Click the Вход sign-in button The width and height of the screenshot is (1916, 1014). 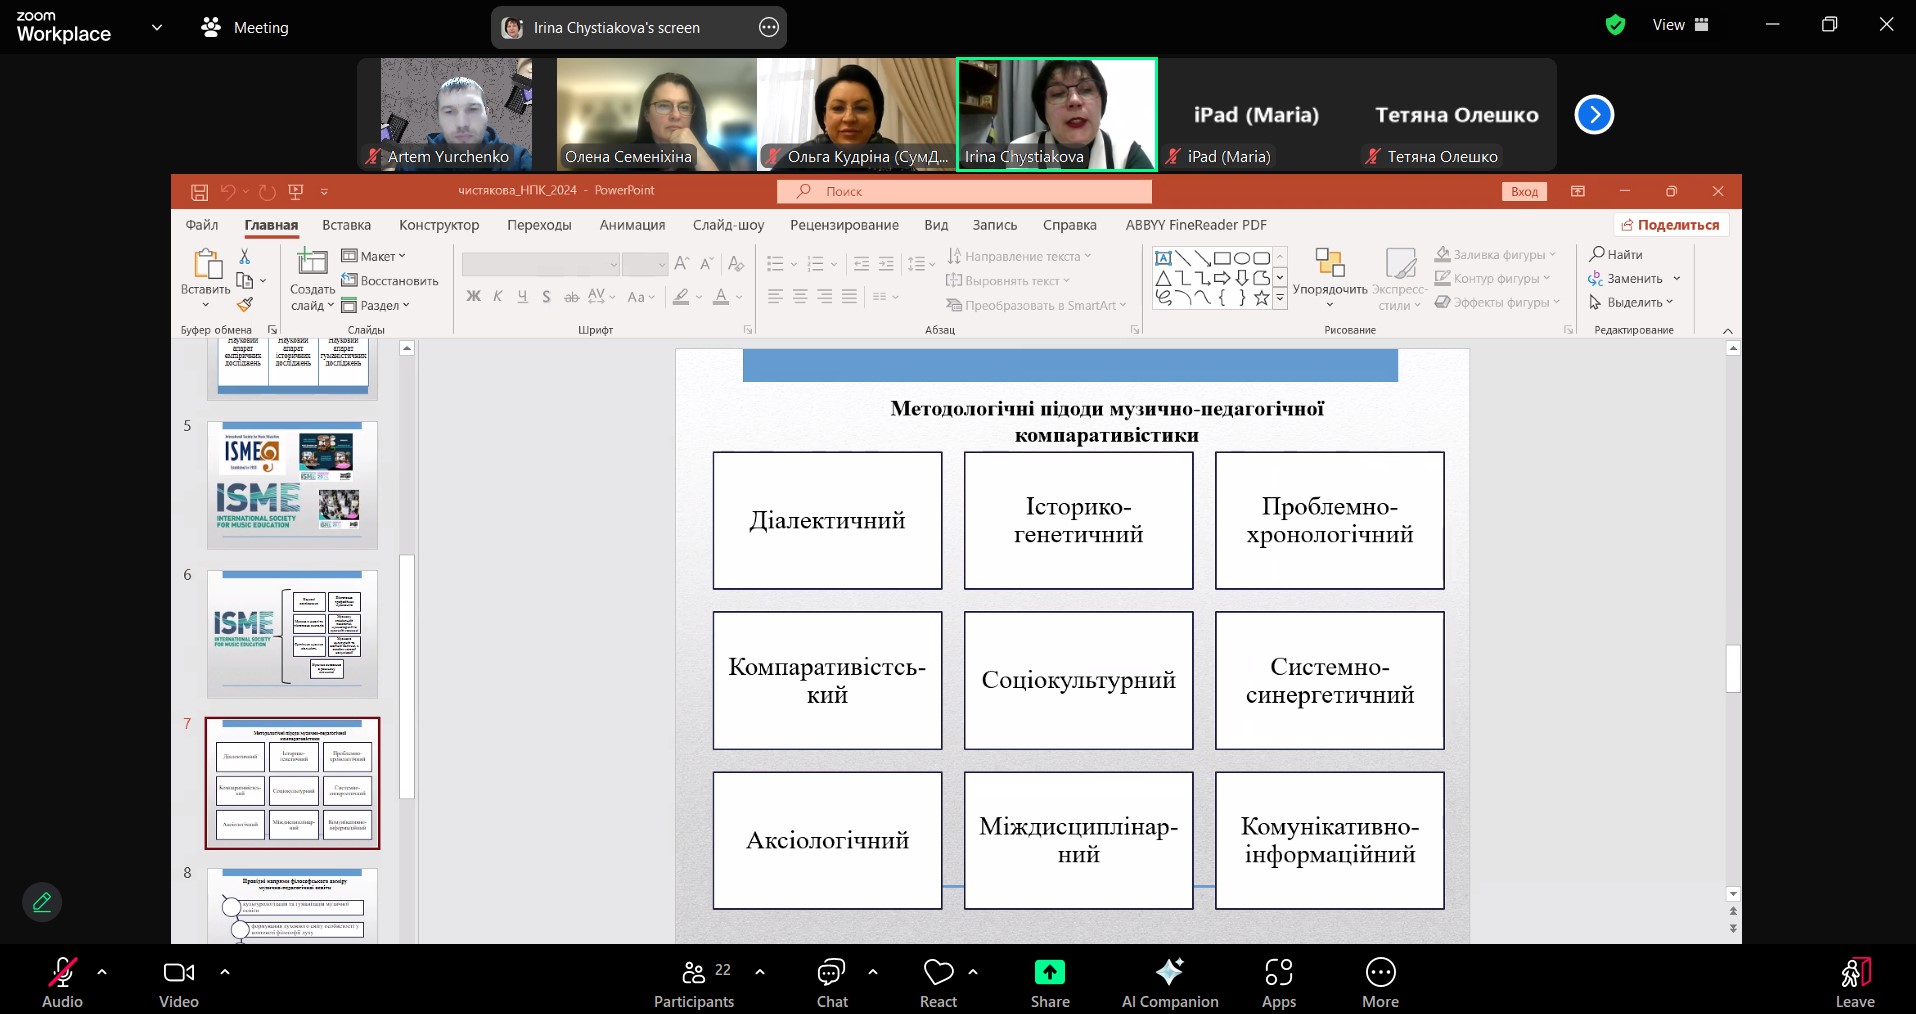[1524, 191]
